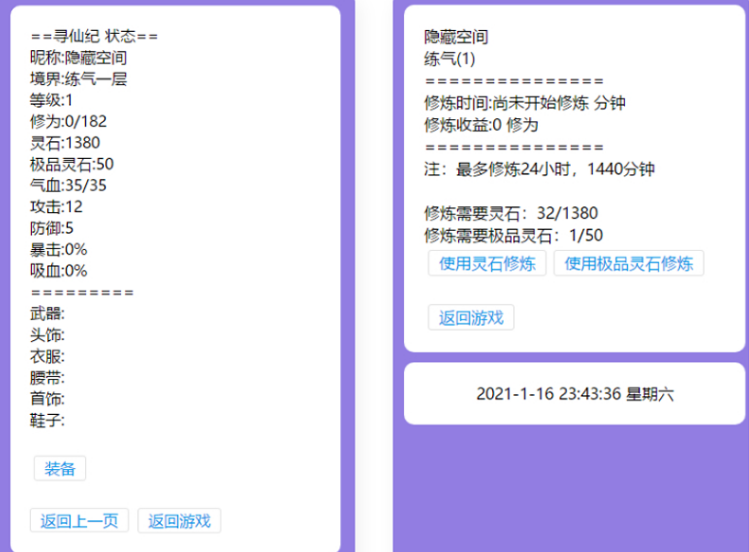Viewport: 749px width, 552px height.
Task: Select the title text ==寻仙纪 状态==
Action: 94,36
